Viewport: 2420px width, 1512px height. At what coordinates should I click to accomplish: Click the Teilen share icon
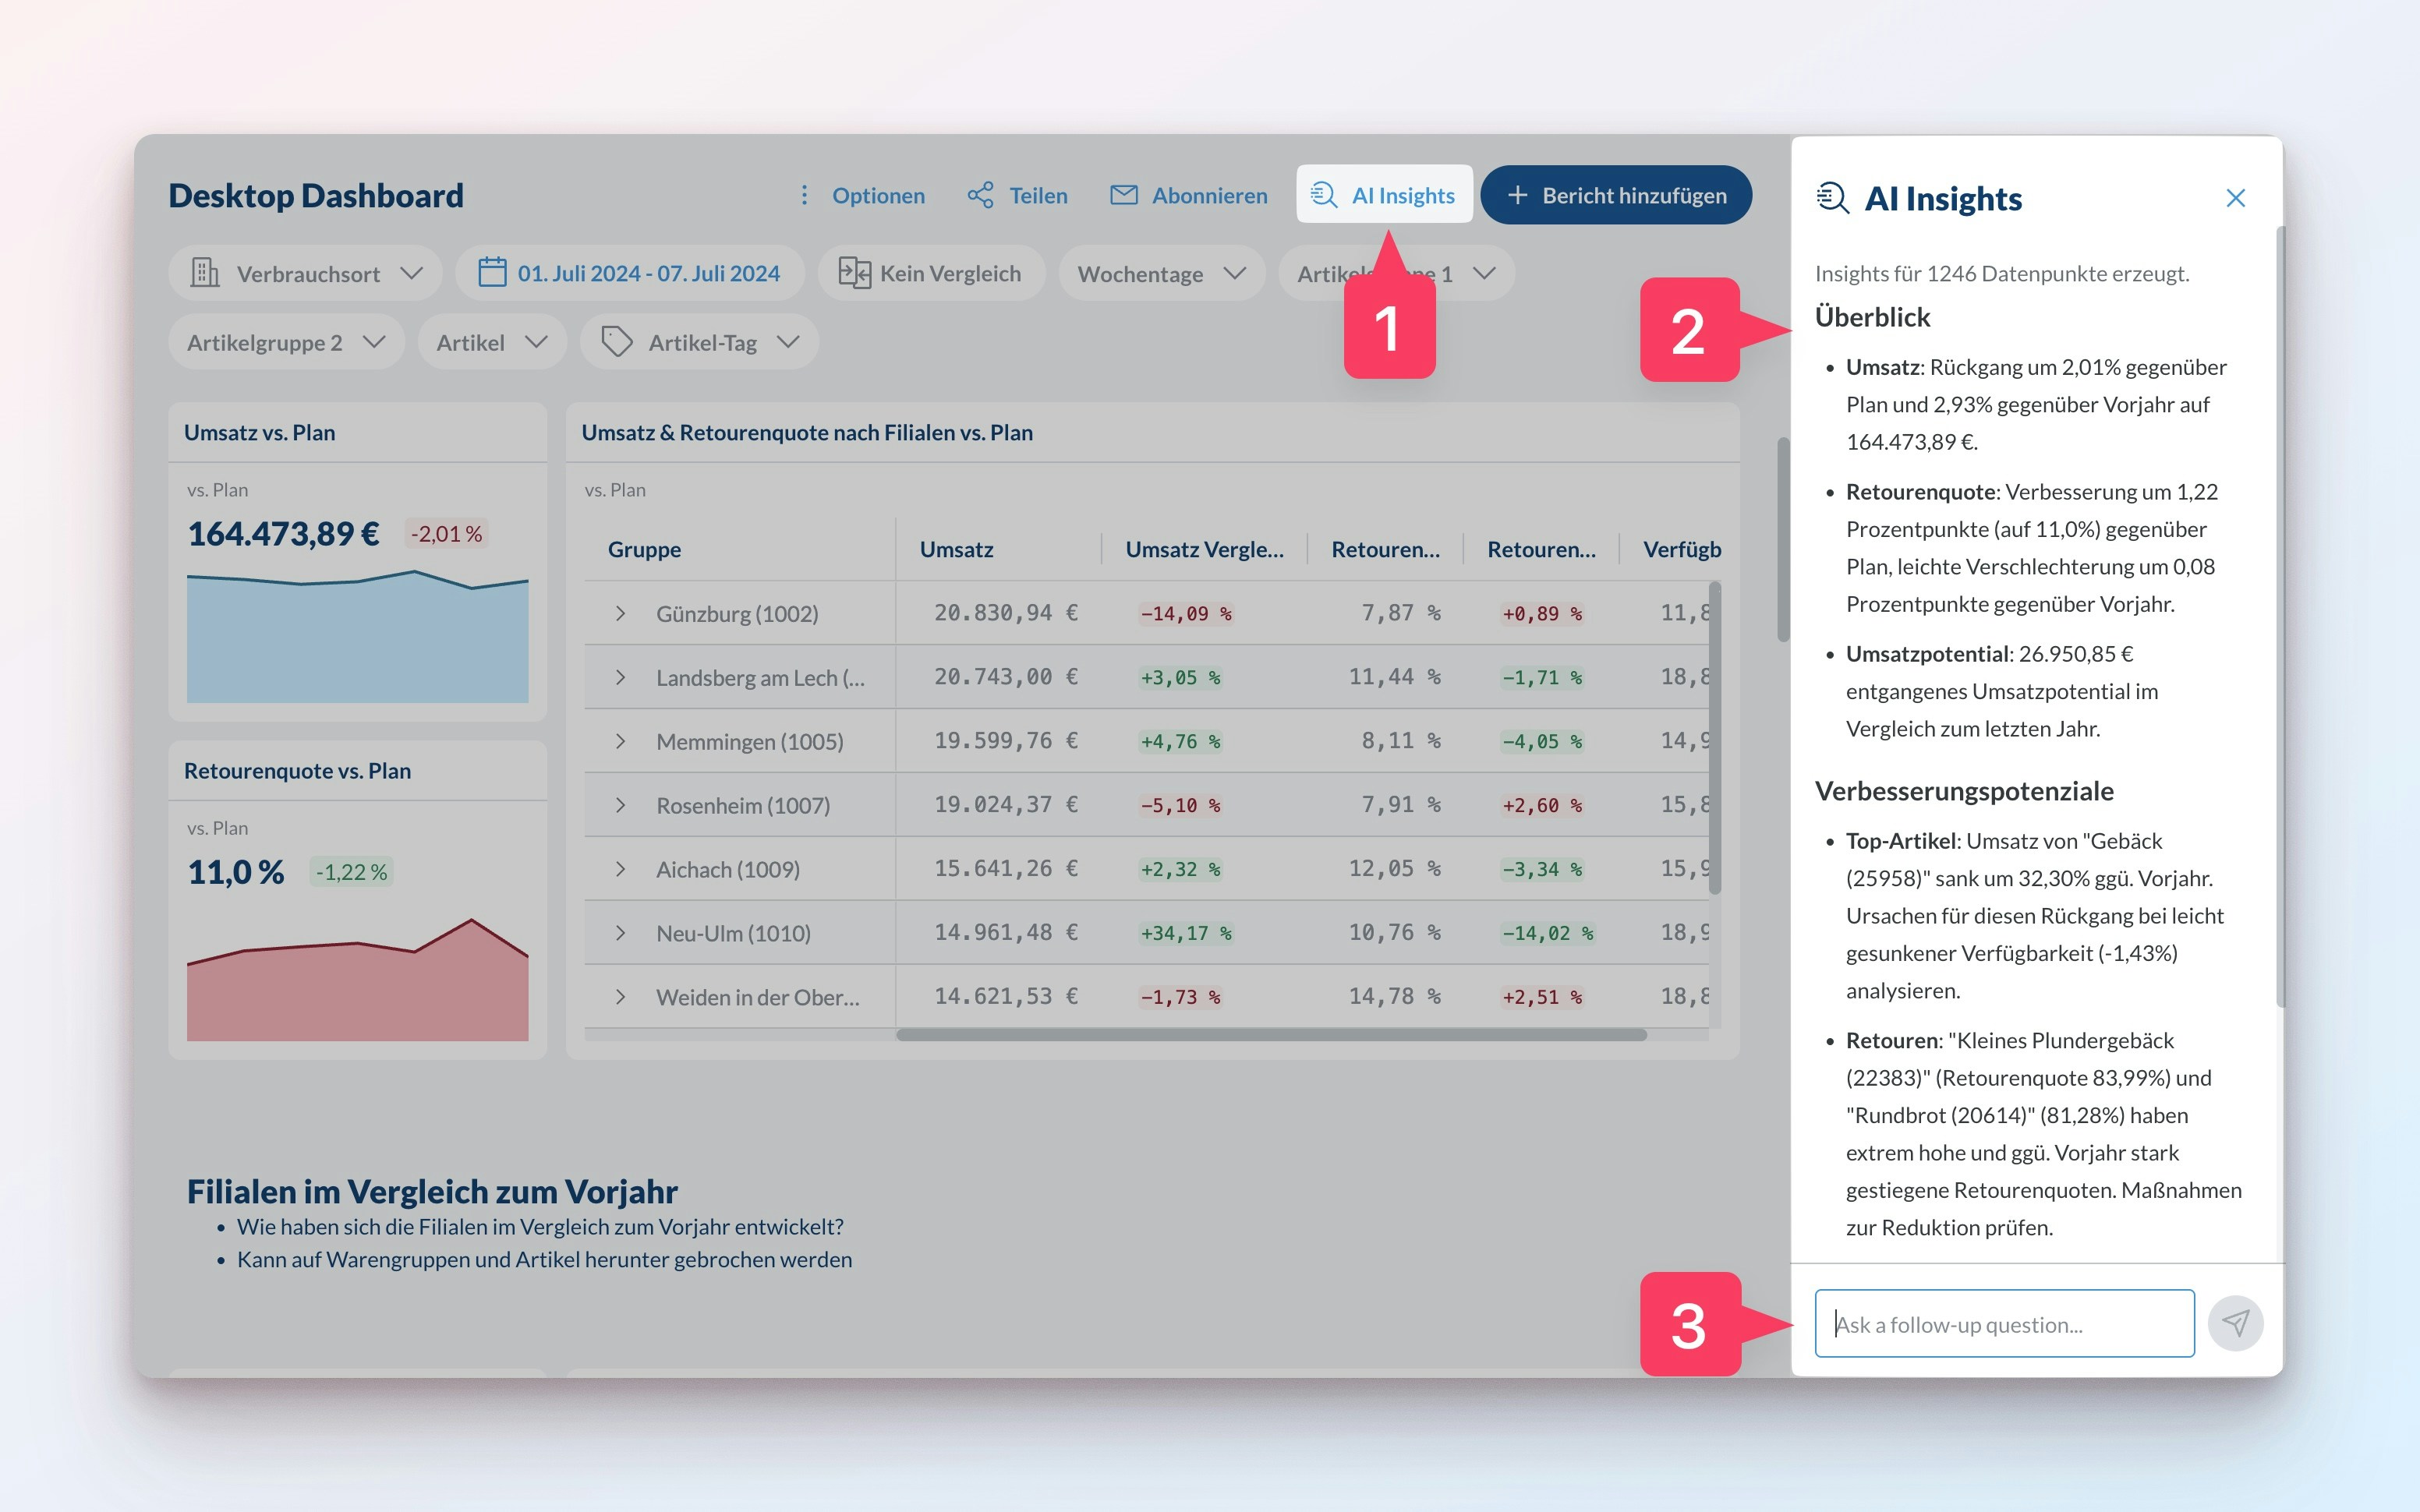980,195
